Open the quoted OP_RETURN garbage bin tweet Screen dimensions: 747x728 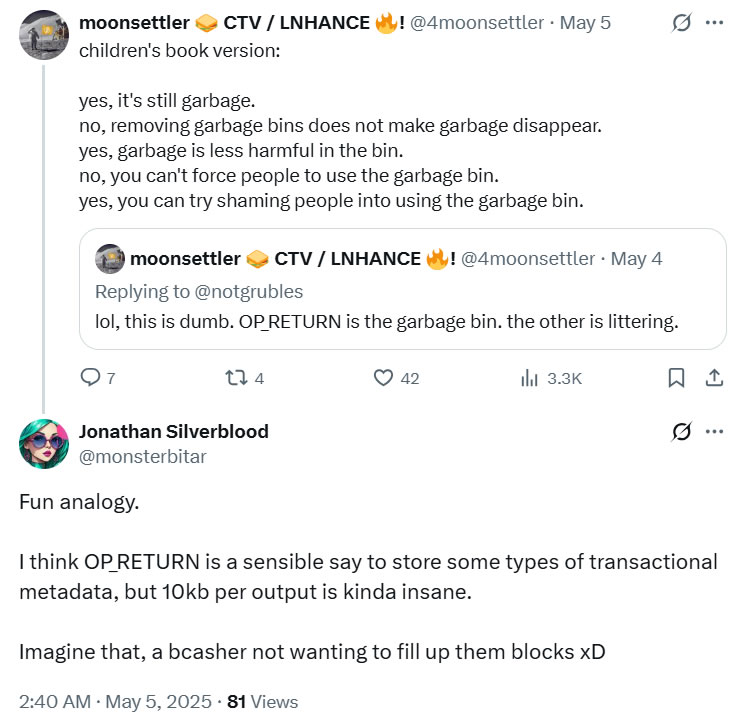pos(402,323)
